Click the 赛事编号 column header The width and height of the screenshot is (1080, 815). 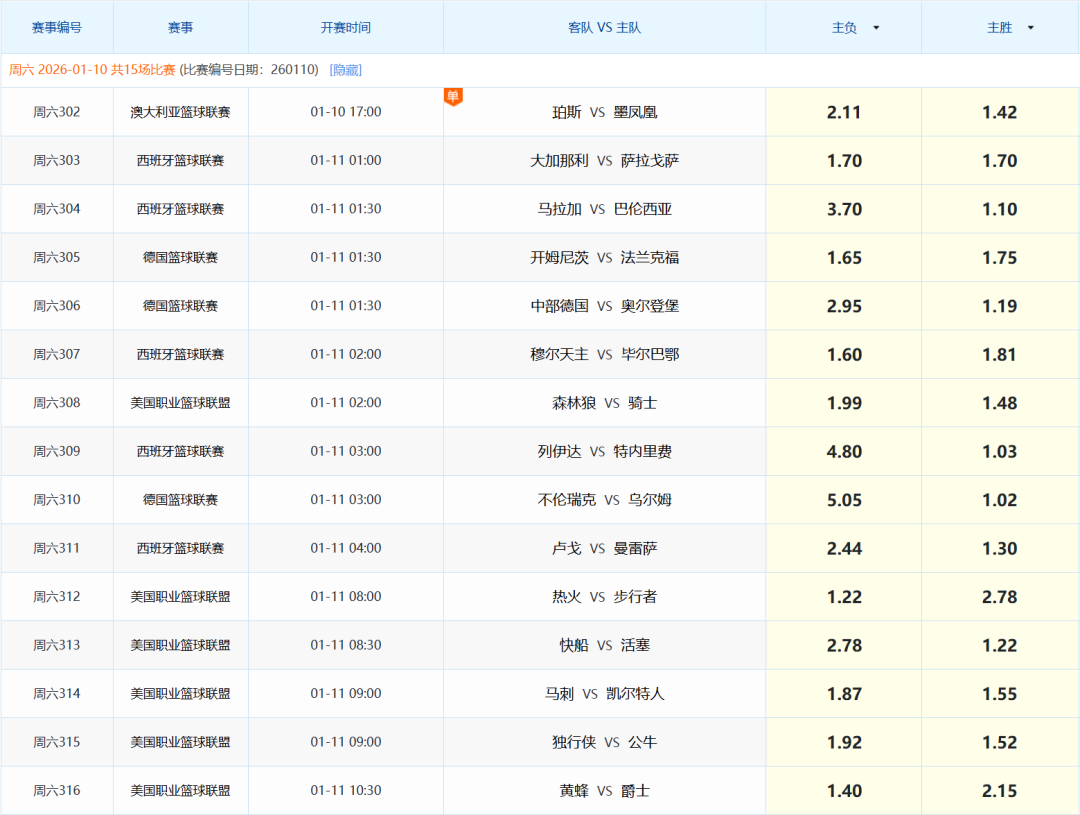pos(57,28)
